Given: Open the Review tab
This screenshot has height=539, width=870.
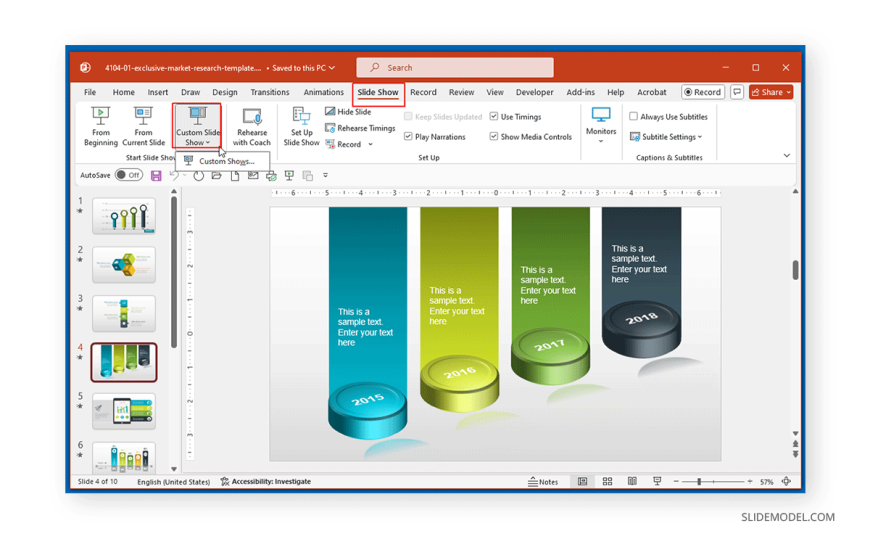Looking at the screenshot, I should [x=461, y=92].
